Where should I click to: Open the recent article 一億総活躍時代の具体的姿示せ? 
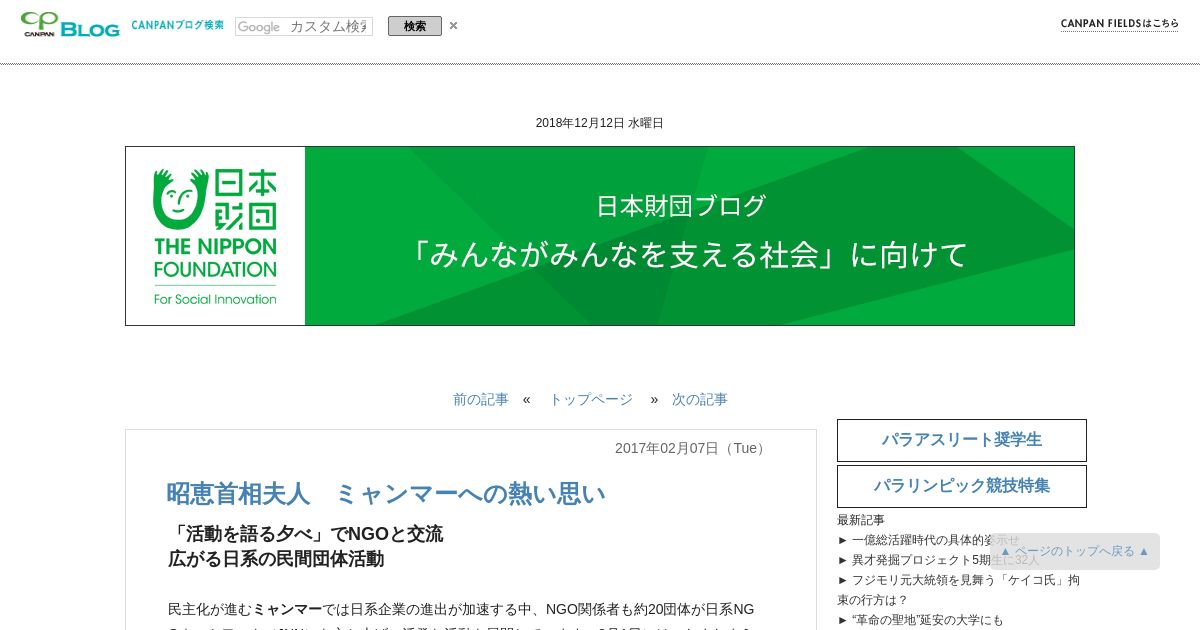[x=936, y=540]
